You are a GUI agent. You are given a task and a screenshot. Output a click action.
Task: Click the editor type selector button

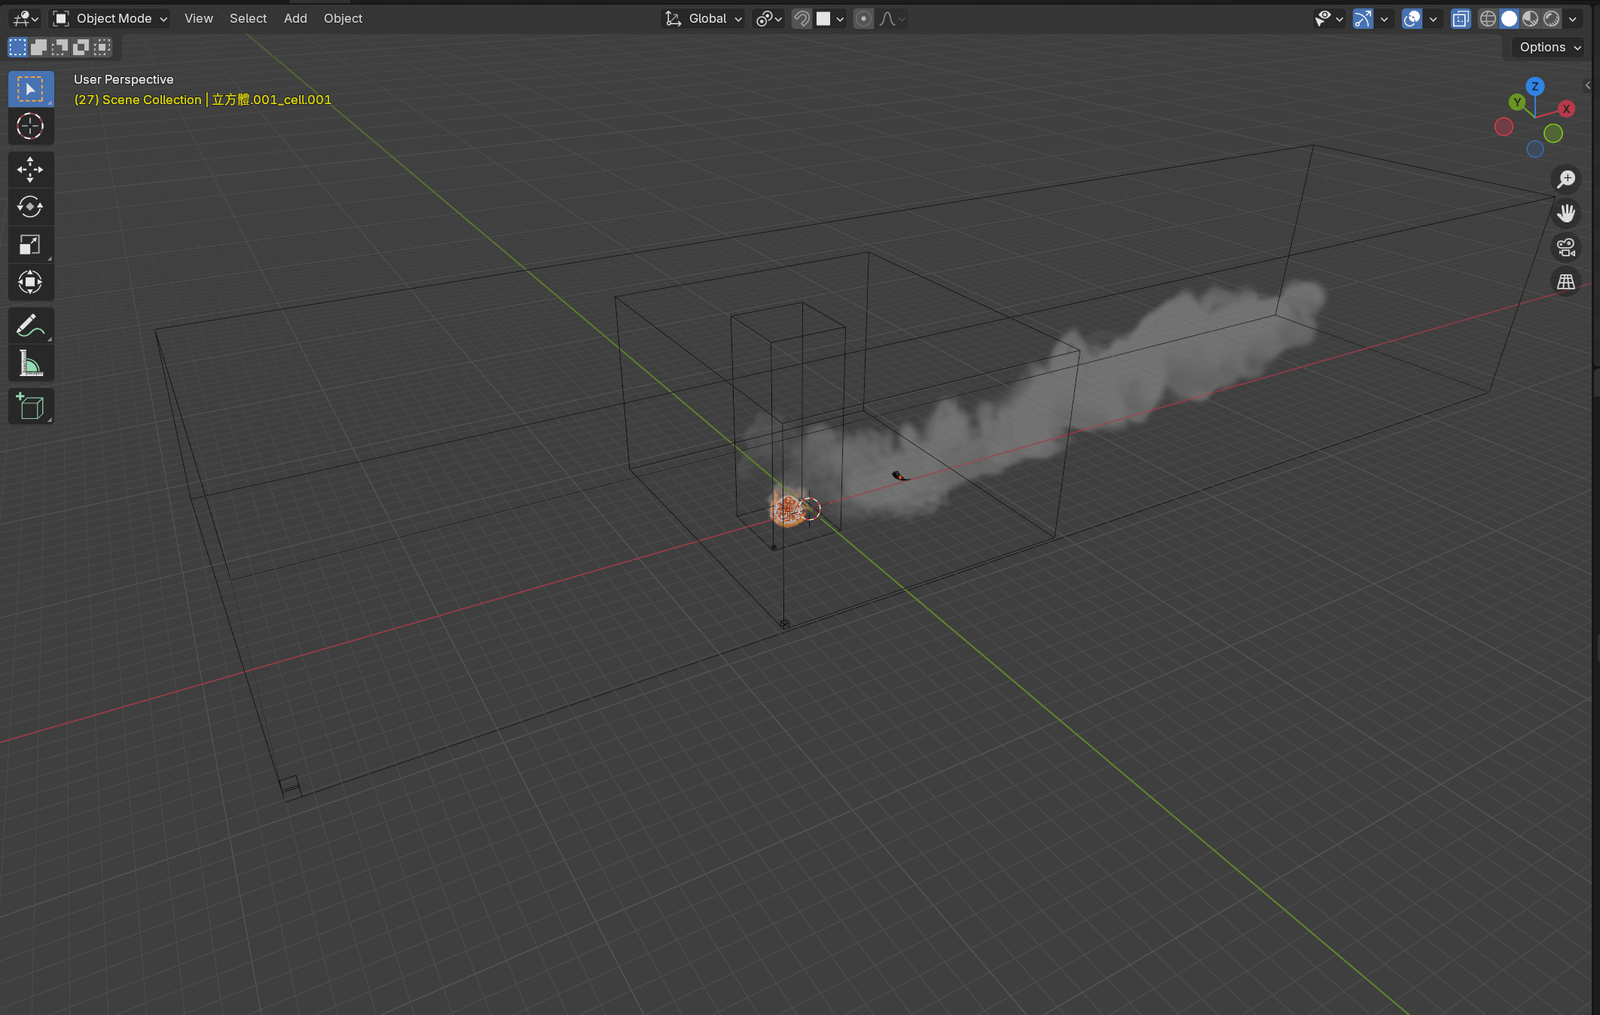(25, 19)
